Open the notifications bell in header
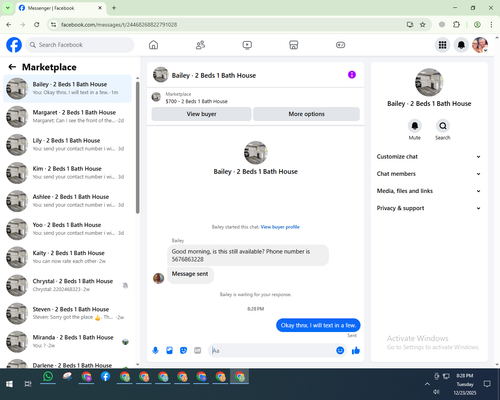The image size is (500, 400). coord(461,45)
